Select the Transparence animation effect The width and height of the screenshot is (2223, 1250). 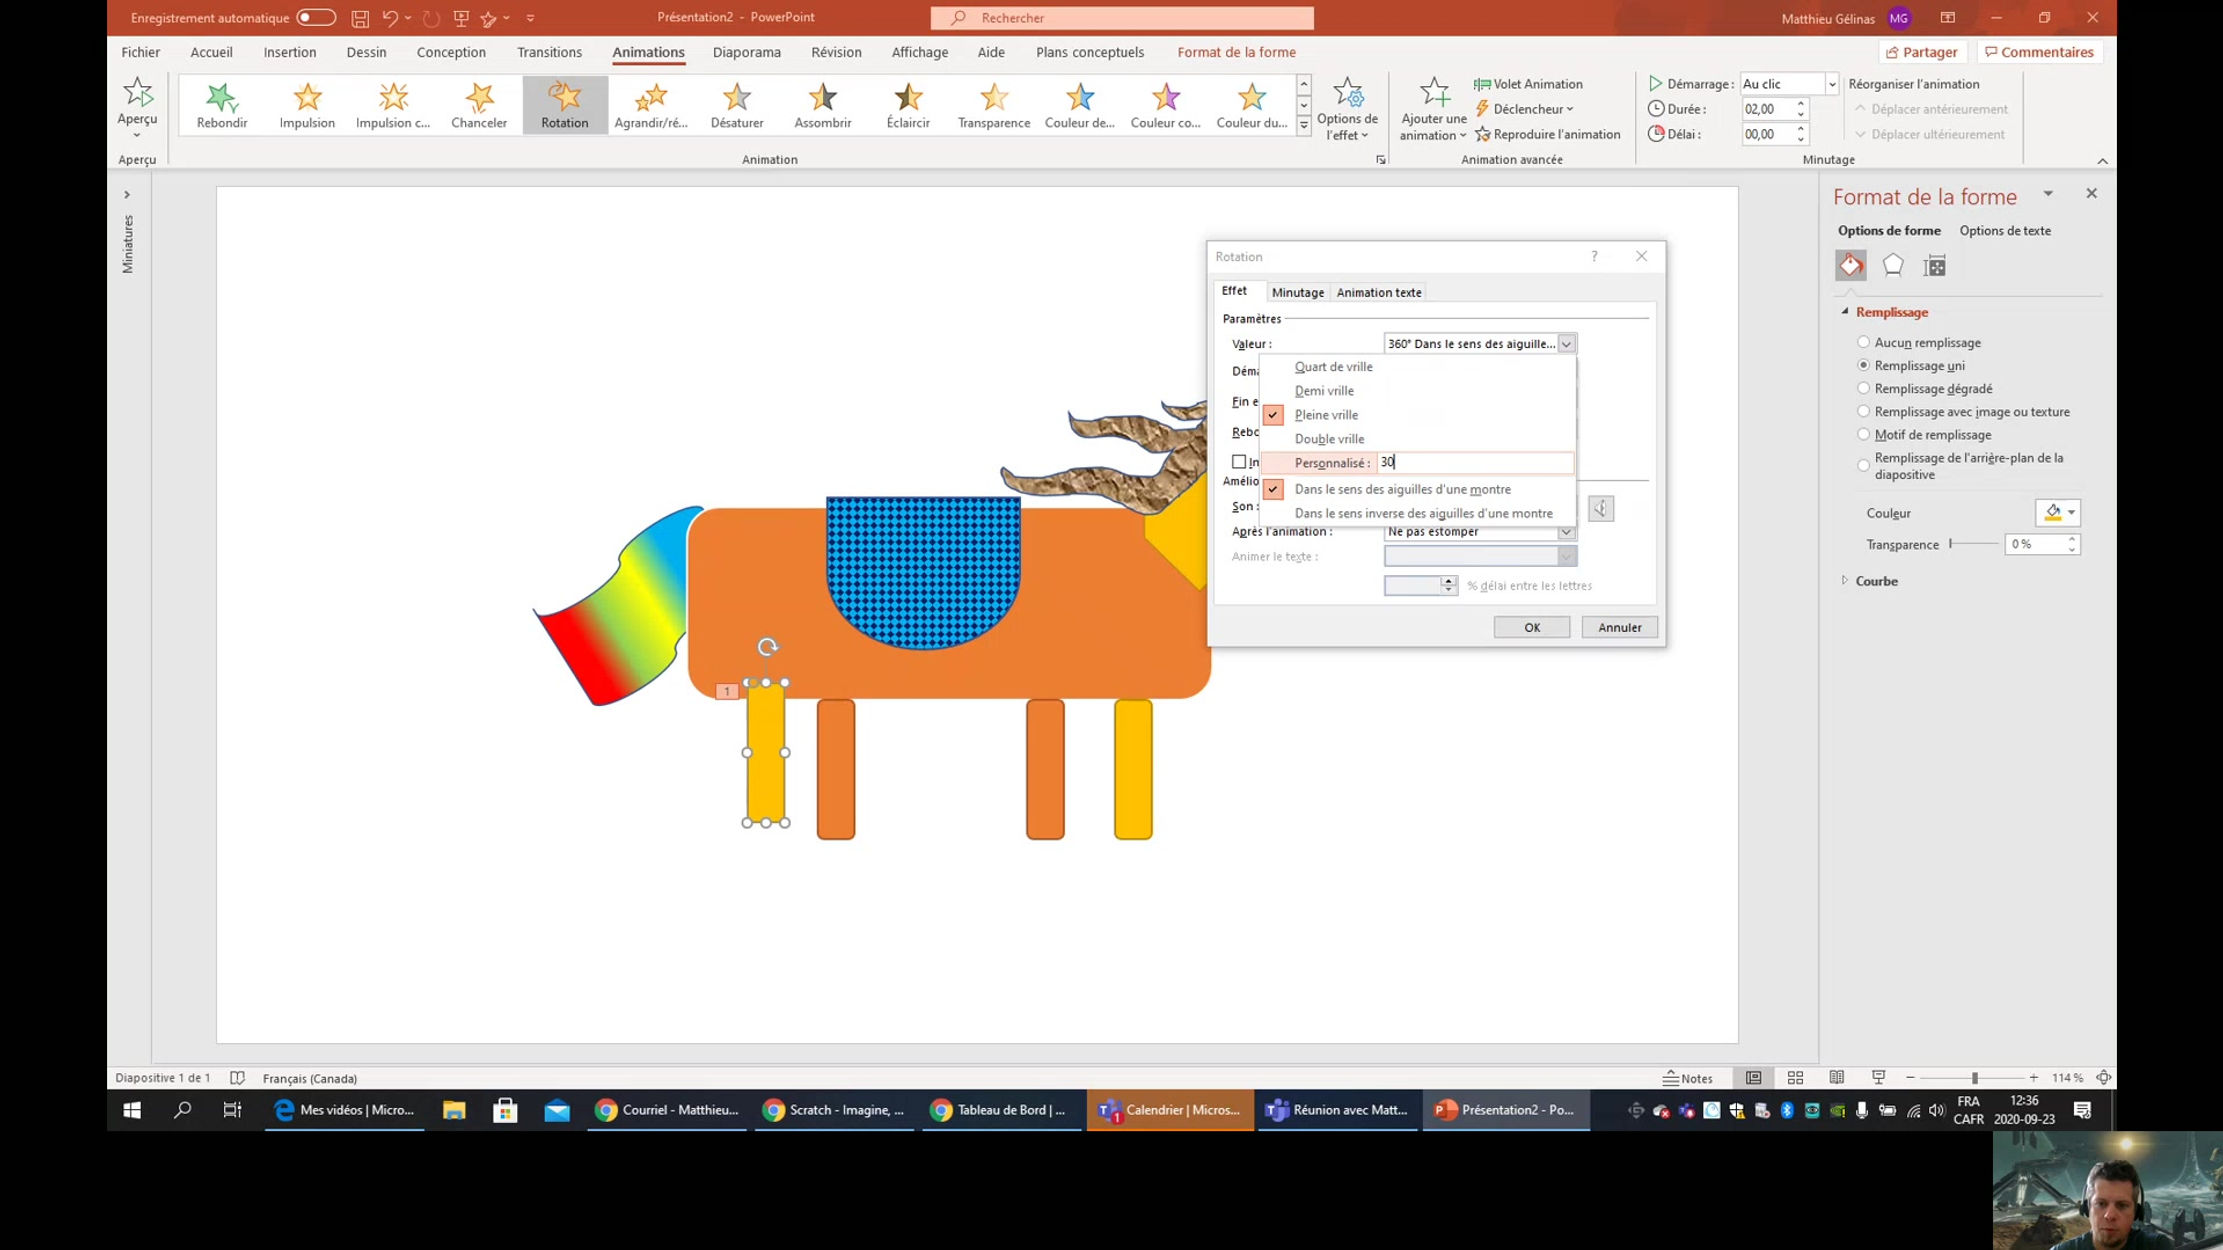pos(992,104)
